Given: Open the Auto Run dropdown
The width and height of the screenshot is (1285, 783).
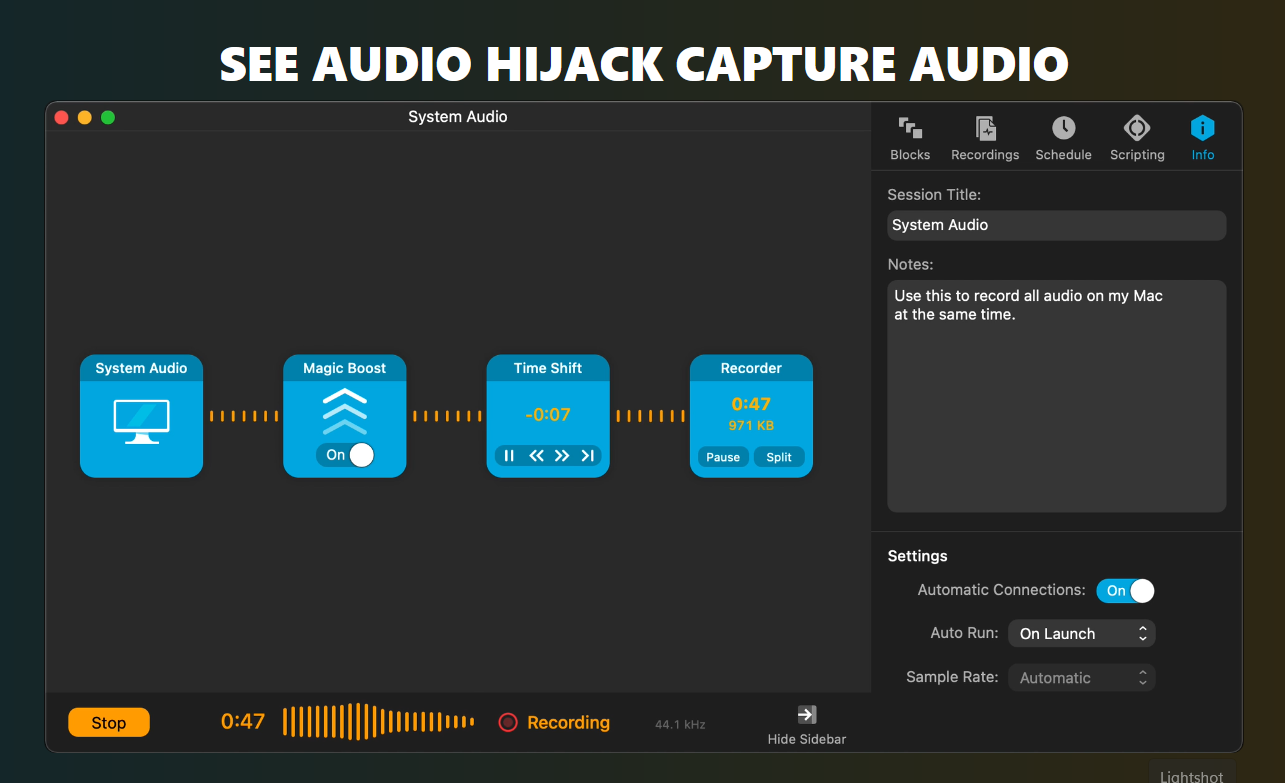Looking at the screenshot, I should pyautogui.click(x=1082, y=634).
